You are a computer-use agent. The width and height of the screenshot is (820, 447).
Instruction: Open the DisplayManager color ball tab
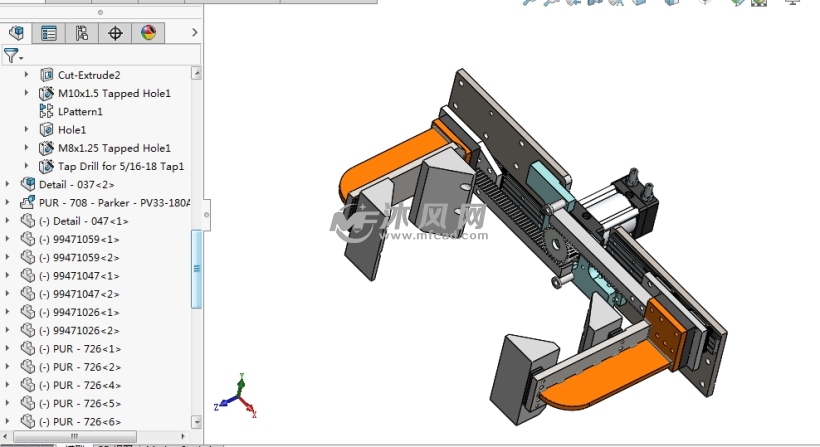coord(148,33)
